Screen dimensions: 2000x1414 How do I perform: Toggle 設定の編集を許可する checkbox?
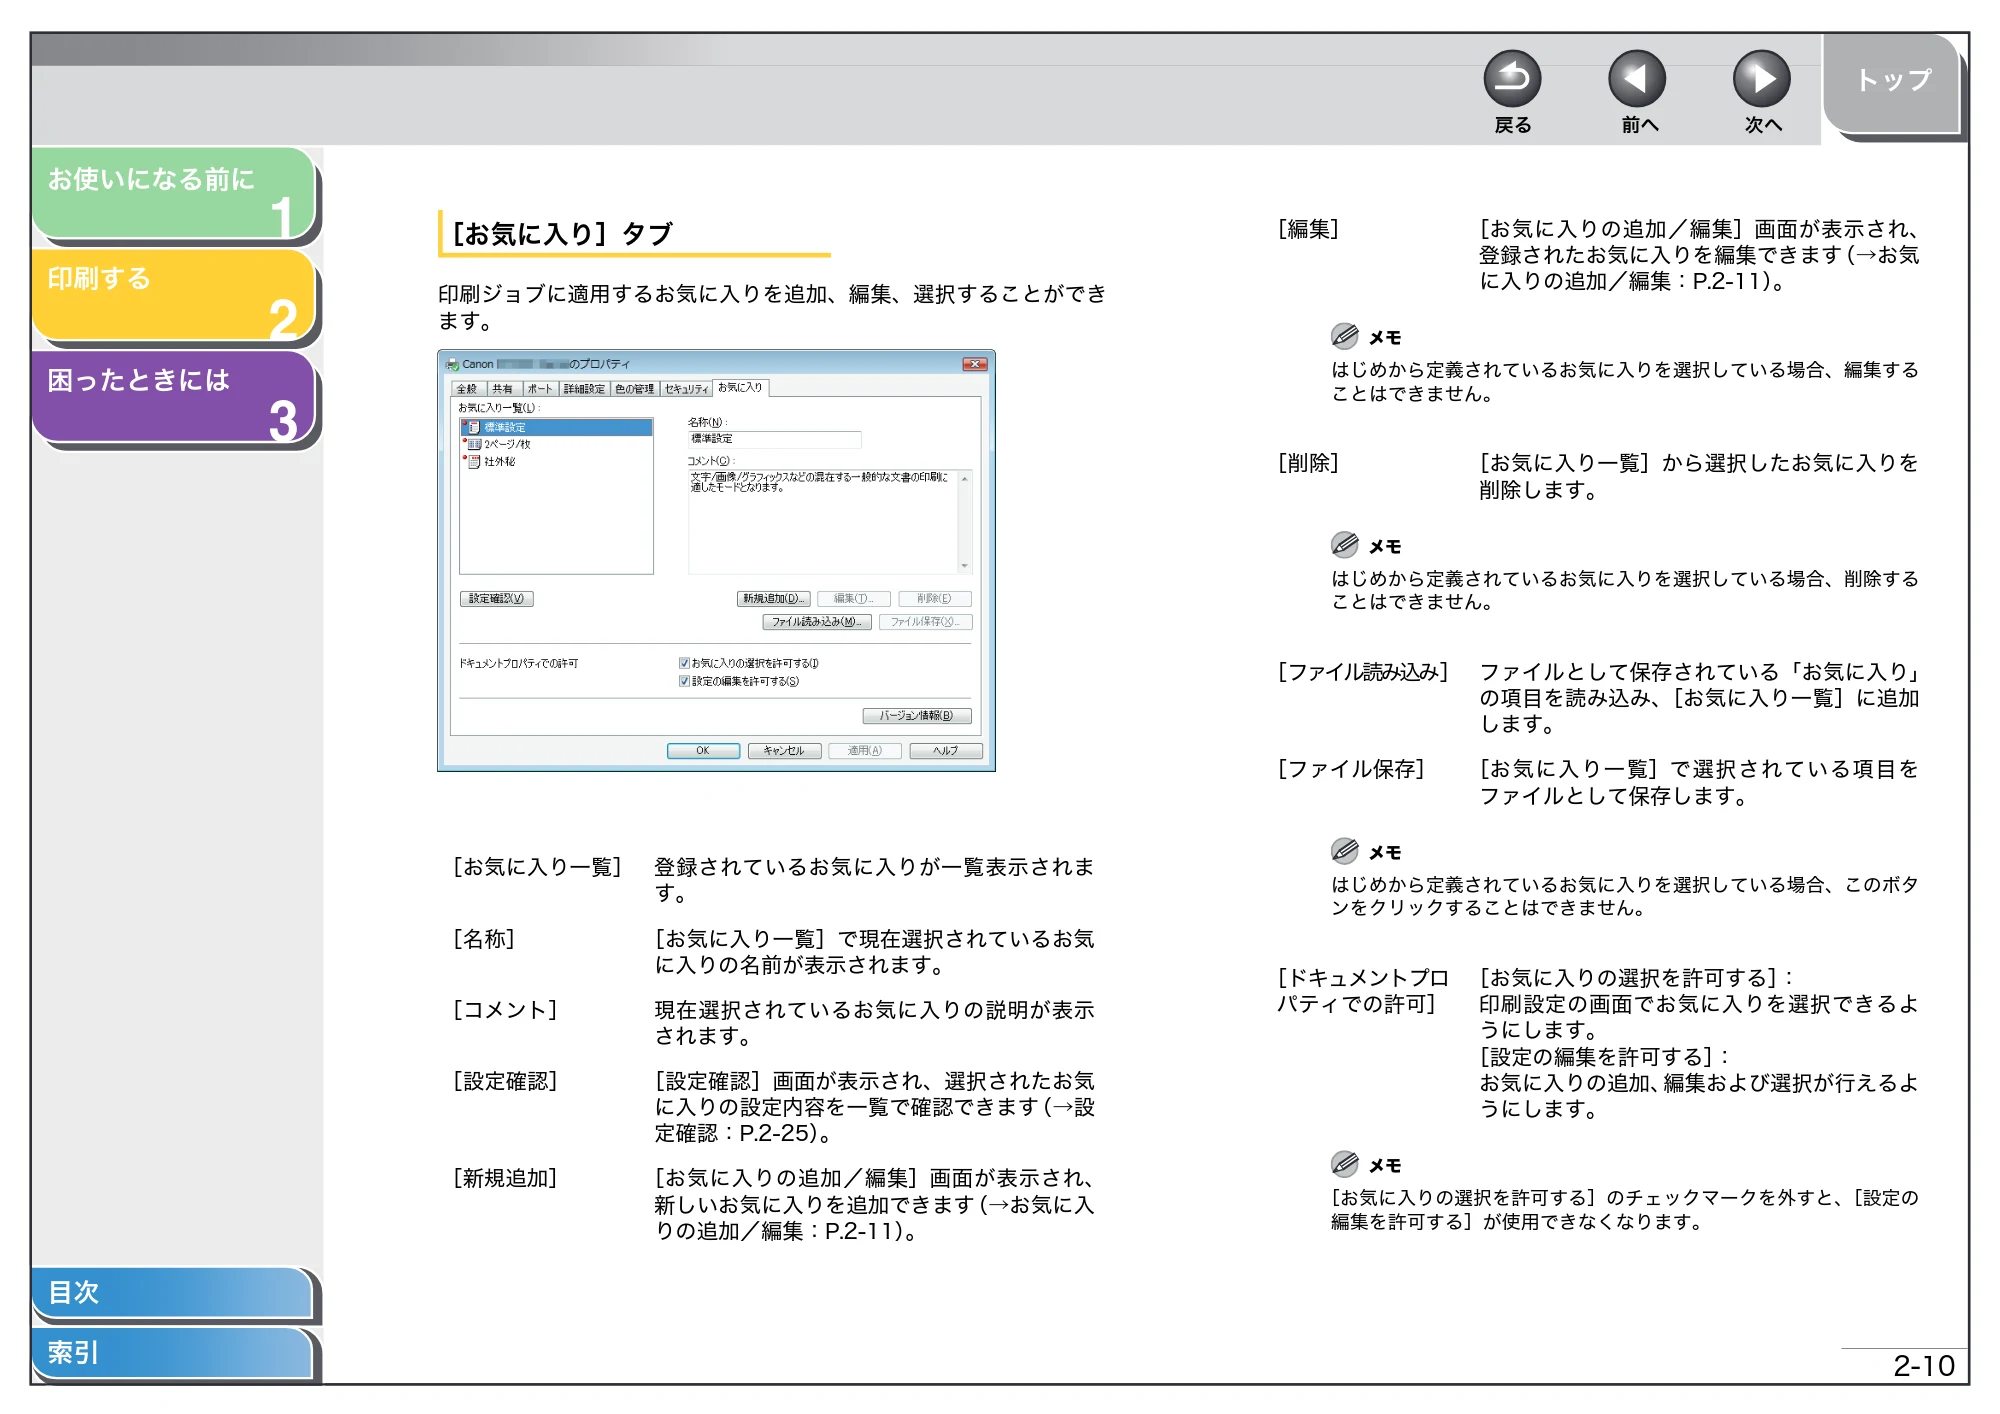[x=684, y=681]
